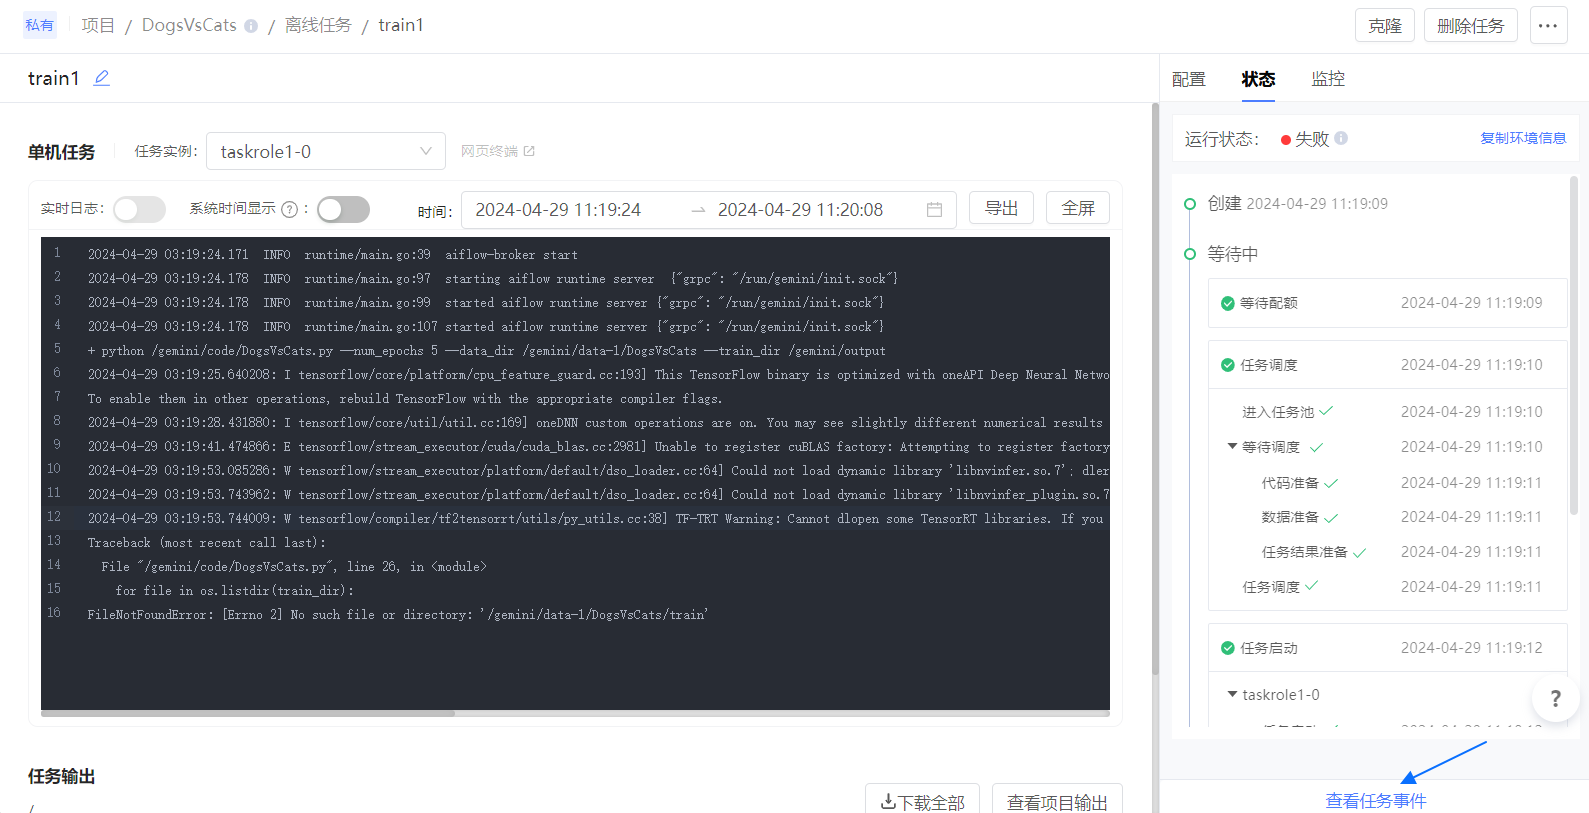Click the log horizontal scrollbar
Screen dimensions: 1589x813
[248, 713]
